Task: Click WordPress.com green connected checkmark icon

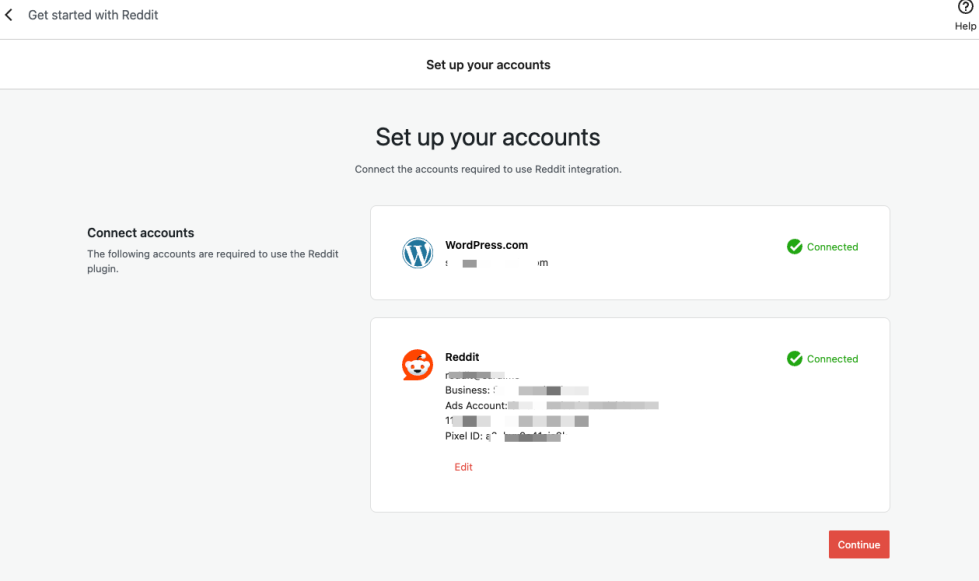Action: (x=795, y=247)
